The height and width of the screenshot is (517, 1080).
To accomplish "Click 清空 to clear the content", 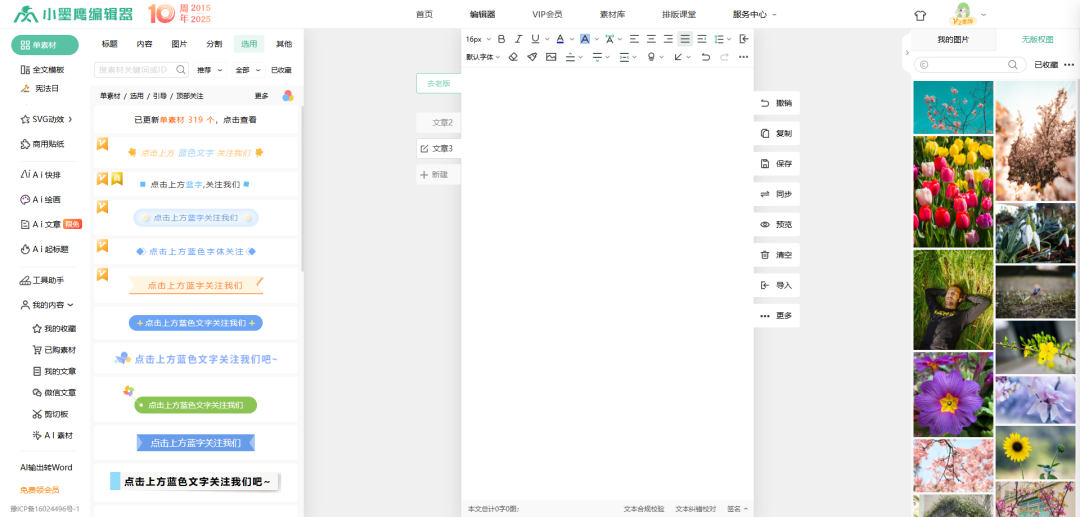I will [x=777, y=255].
